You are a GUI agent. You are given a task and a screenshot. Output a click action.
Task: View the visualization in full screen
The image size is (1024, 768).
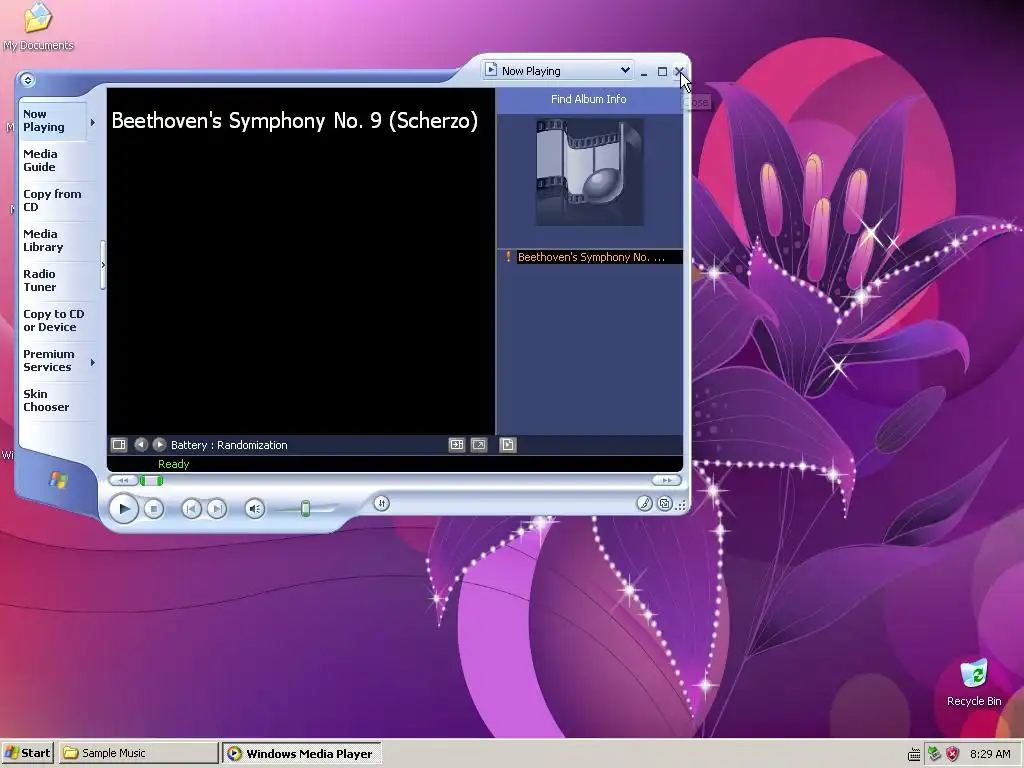479,445
